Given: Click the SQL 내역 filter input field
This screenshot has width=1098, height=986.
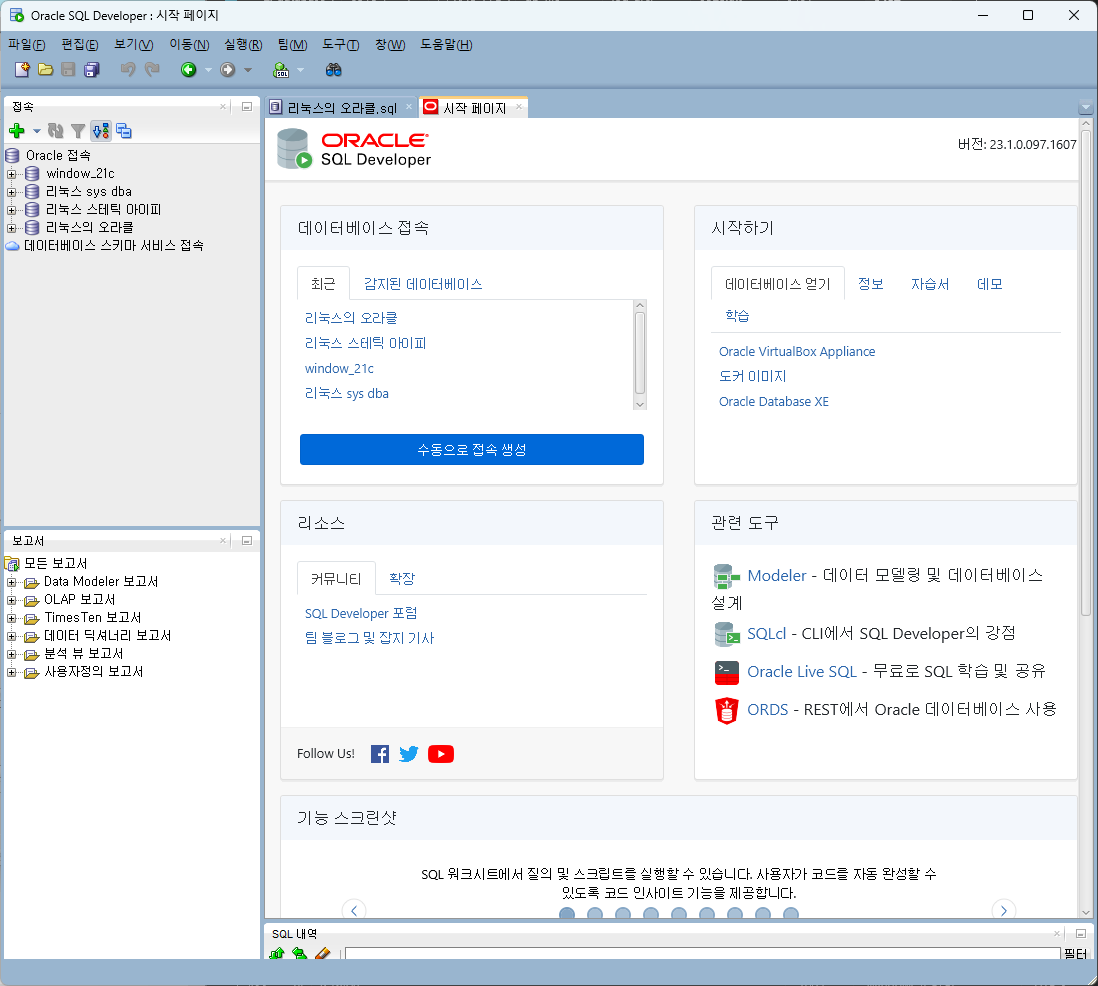Looking at the screenshot, I should 702,954.
